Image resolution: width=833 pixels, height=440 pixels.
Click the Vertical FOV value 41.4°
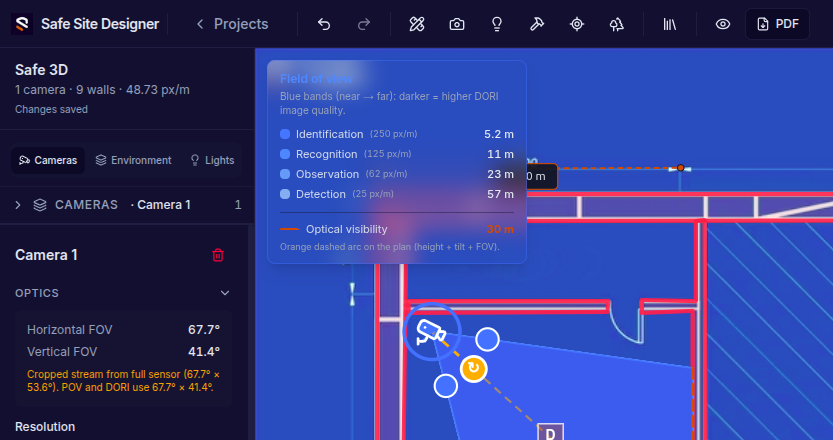pos(204,352)
